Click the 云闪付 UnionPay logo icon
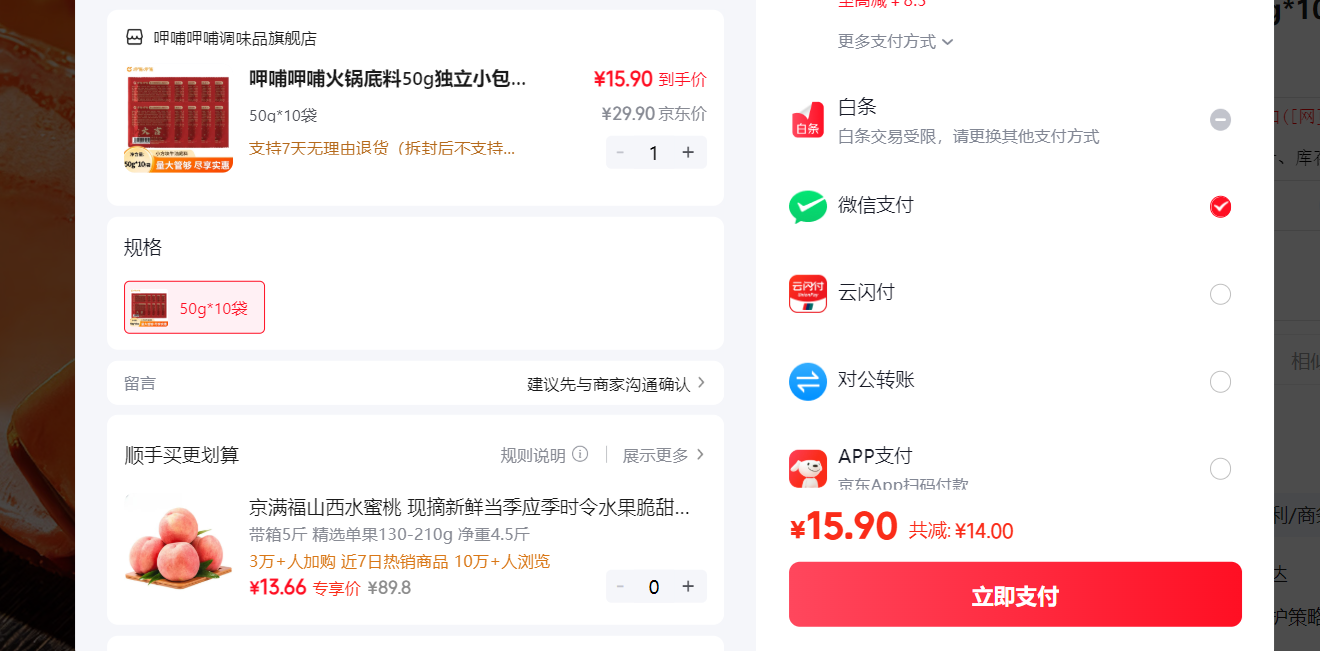Screen dimensions: 1320x651 [x=808, y=294]
